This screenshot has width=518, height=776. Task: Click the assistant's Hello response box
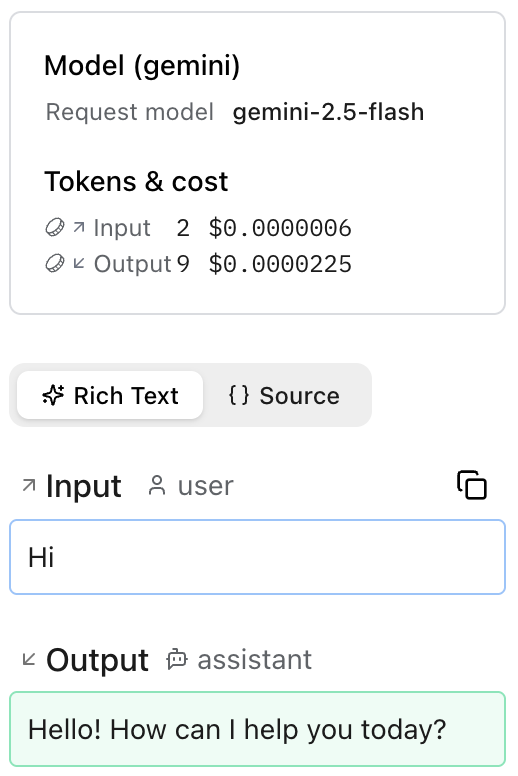[x=257, y=729]
